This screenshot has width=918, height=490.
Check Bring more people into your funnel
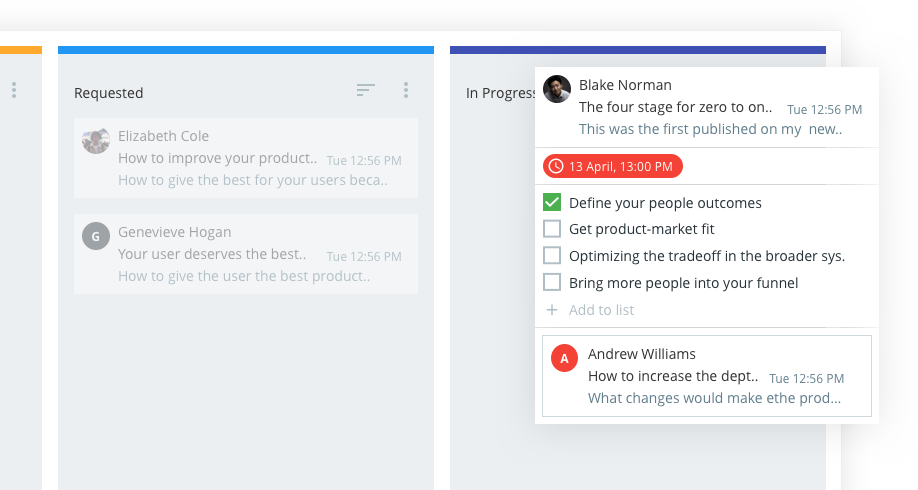[x=552, y=283]
